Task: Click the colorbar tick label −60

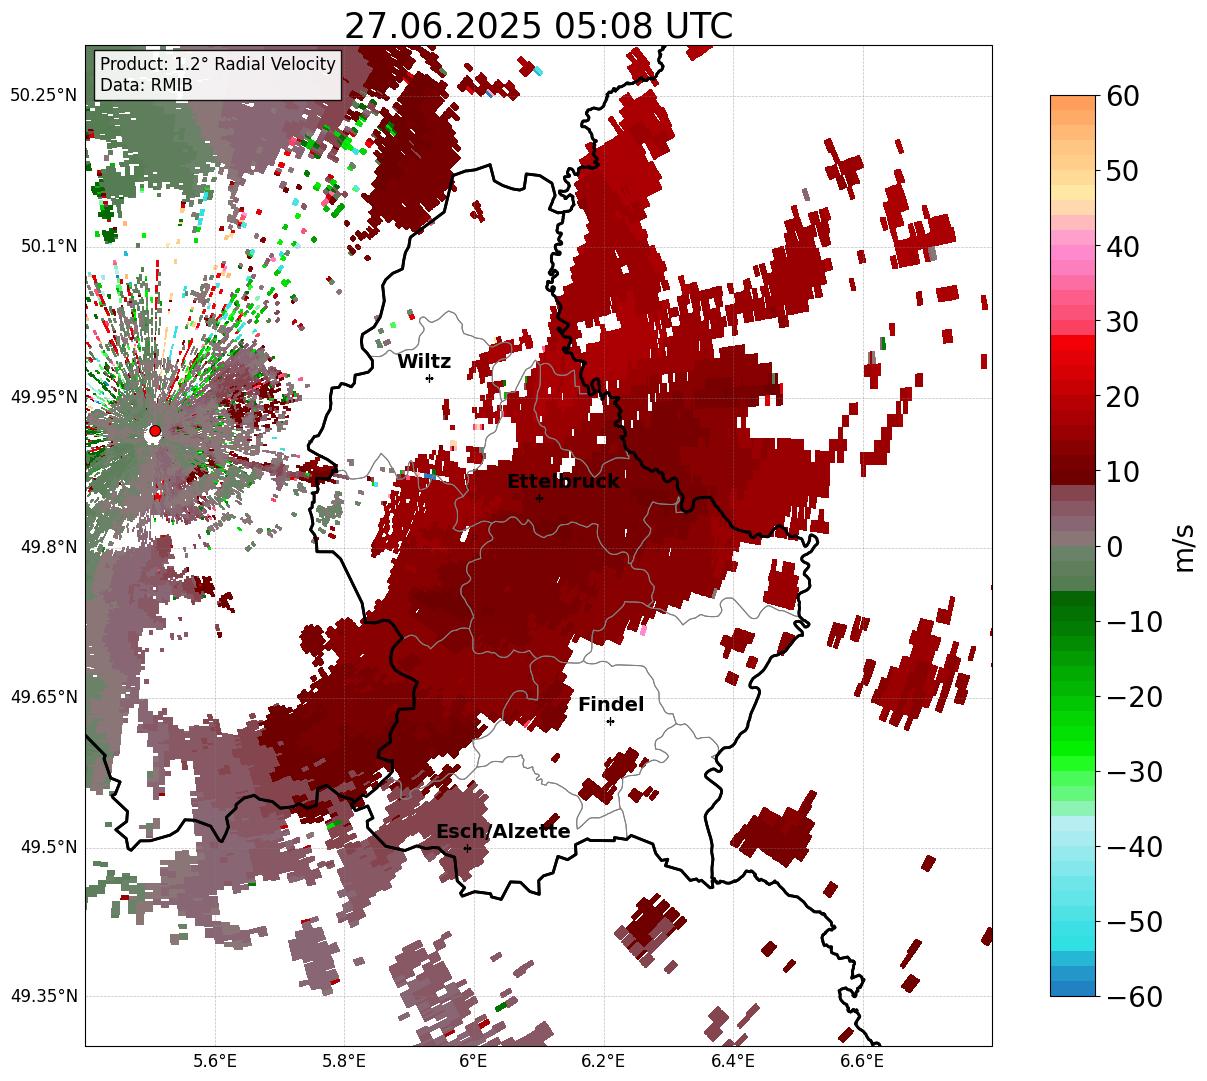Action: (x=1135, y=997)
